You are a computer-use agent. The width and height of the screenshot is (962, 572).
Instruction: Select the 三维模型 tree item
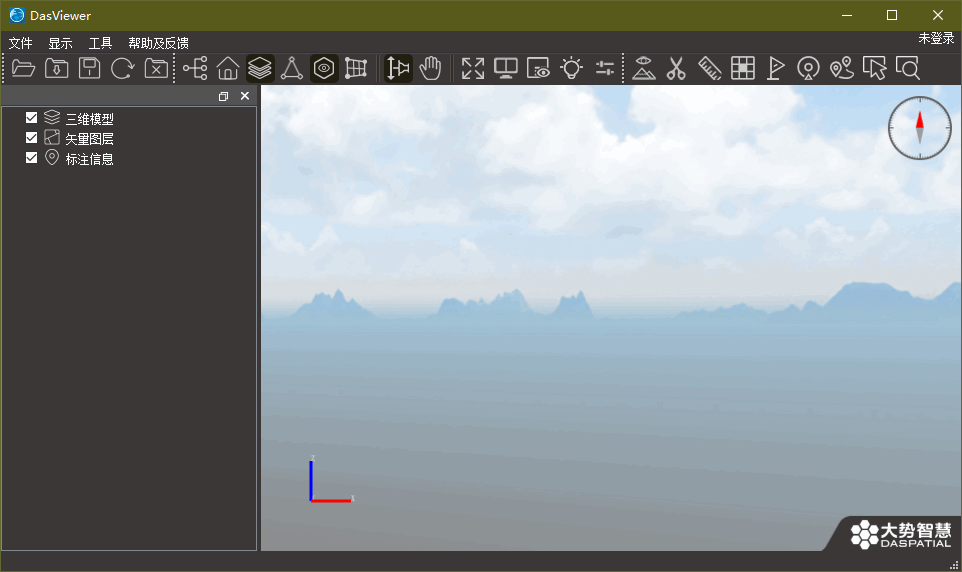[90, 118]
